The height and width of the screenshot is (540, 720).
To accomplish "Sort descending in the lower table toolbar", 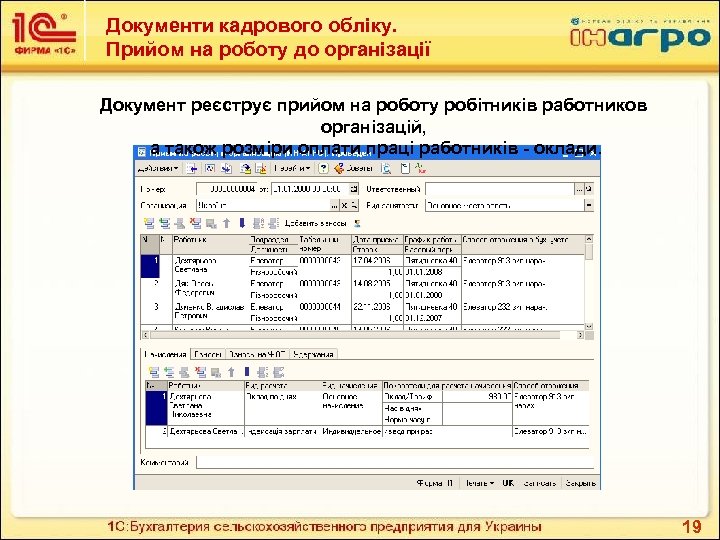I will pyautogui.click(x=278, y=372).
